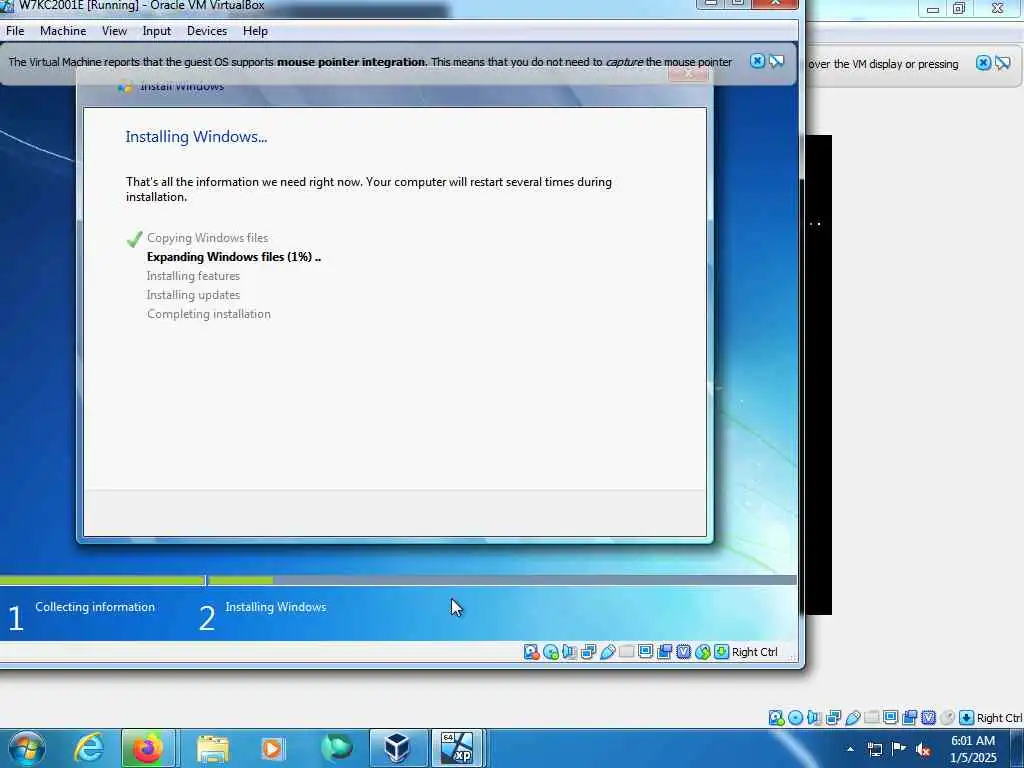1024x768 pixels.
Task: Click the 'Installing Windows' stage label
Action: (x=276, y=607)
